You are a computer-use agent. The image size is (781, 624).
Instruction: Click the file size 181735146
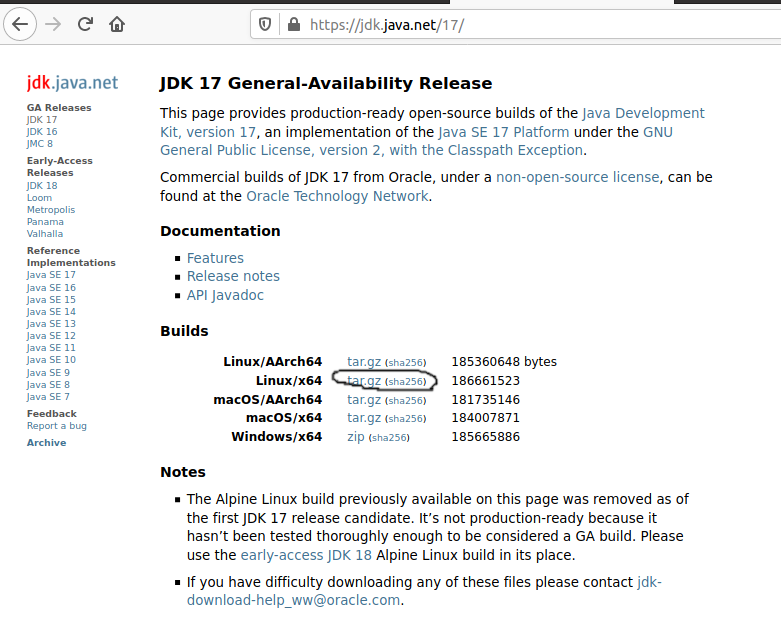pyautogui.click(x=486, y=400)
